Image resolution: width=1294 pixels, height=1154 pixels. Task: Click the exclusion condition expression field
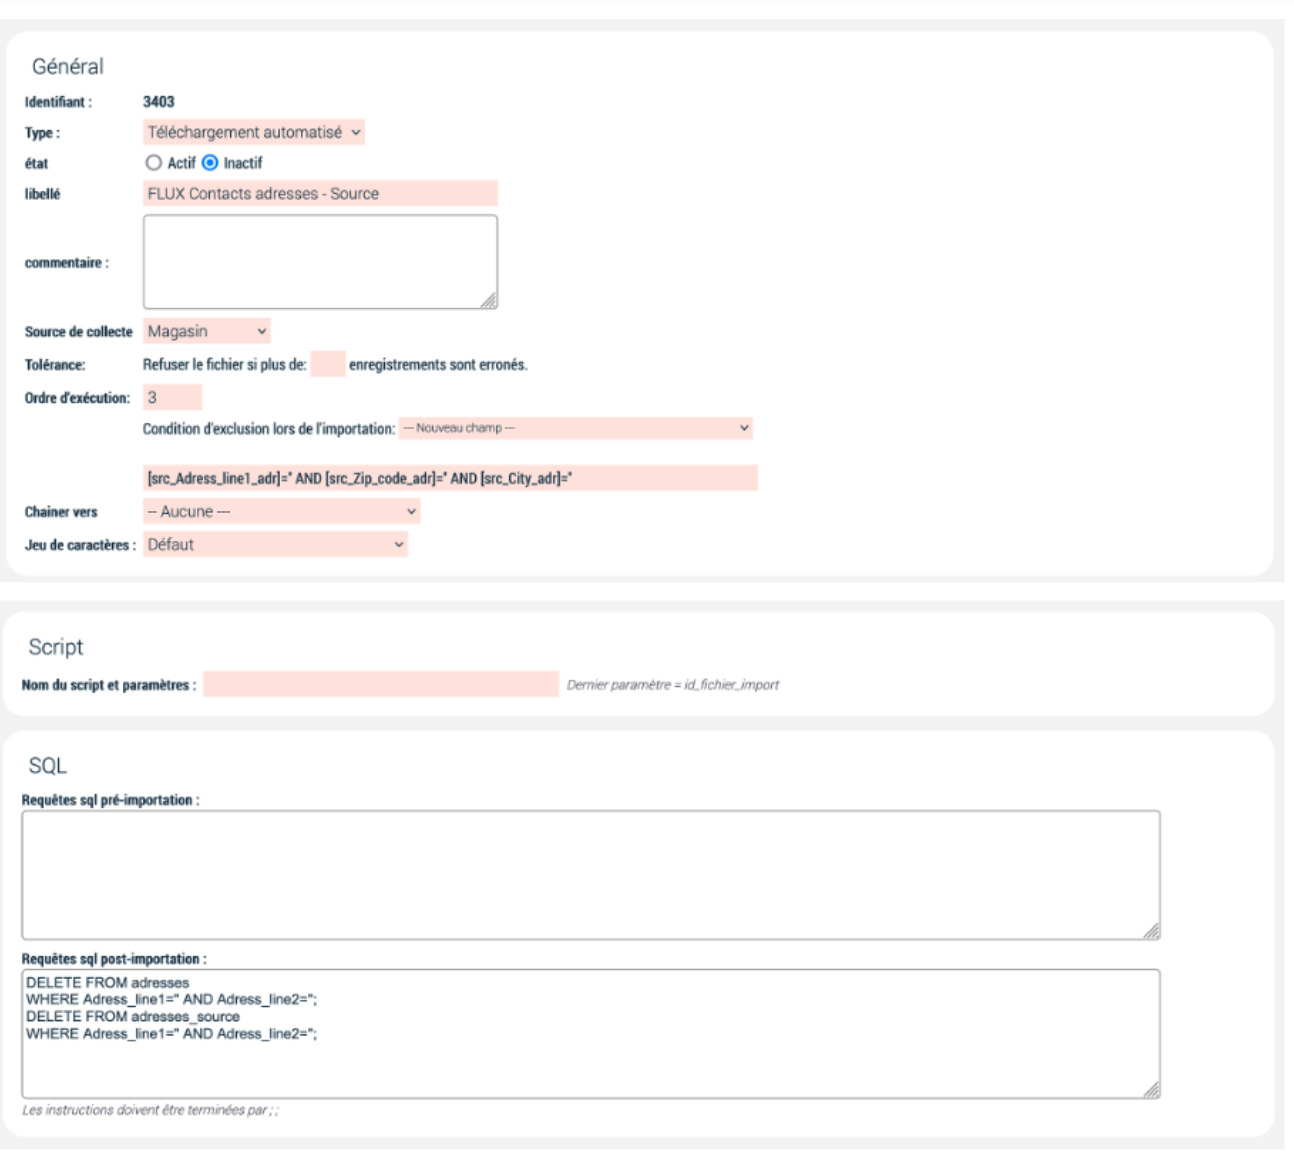(451, 478)
